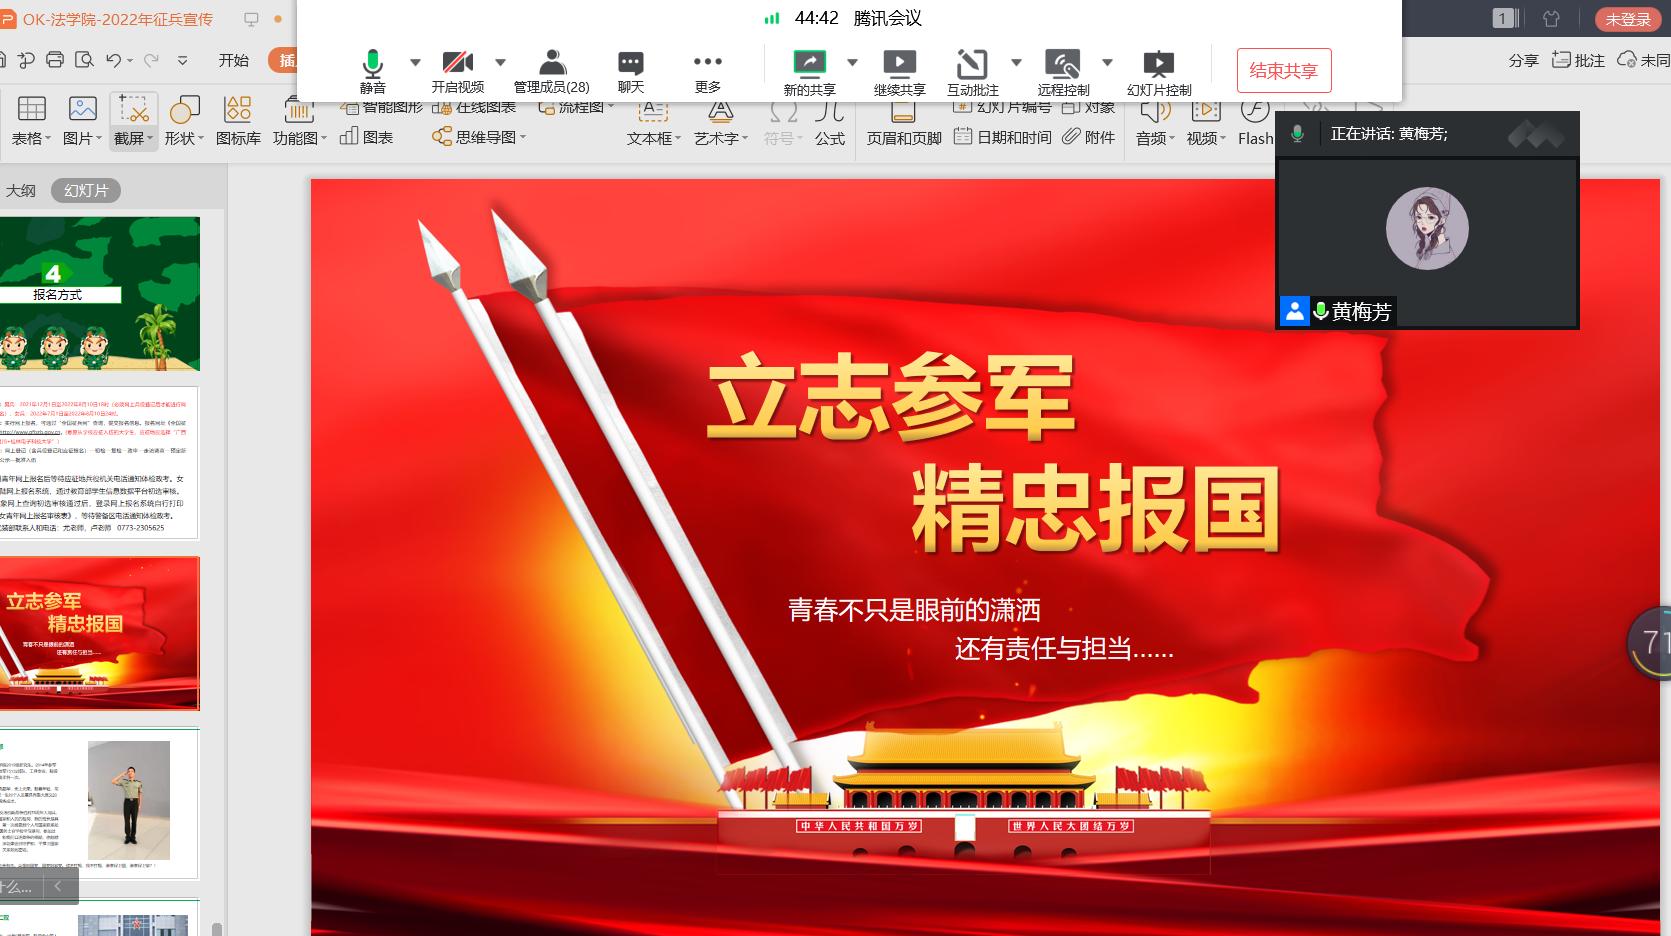The image size is (1671, 936).
Task: Select the 报名方式 slide thumbnail
Action: 100,294
